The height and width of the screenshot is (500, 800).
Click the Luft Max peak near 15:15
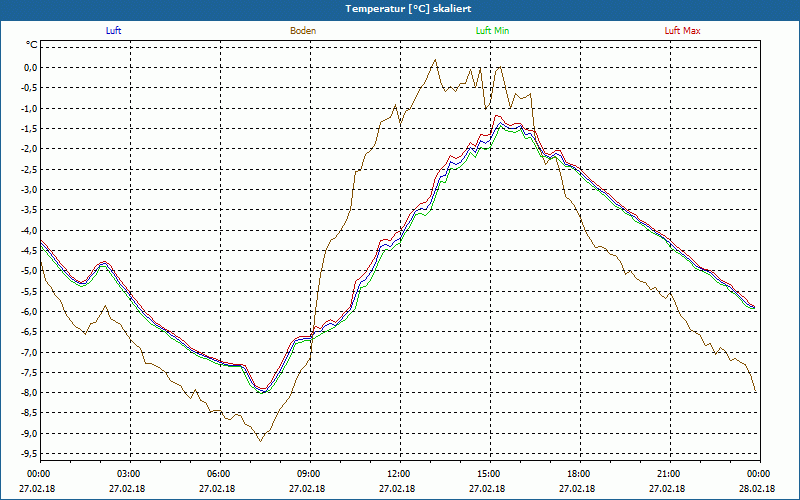pyautogui.click(x=497, y=116)
